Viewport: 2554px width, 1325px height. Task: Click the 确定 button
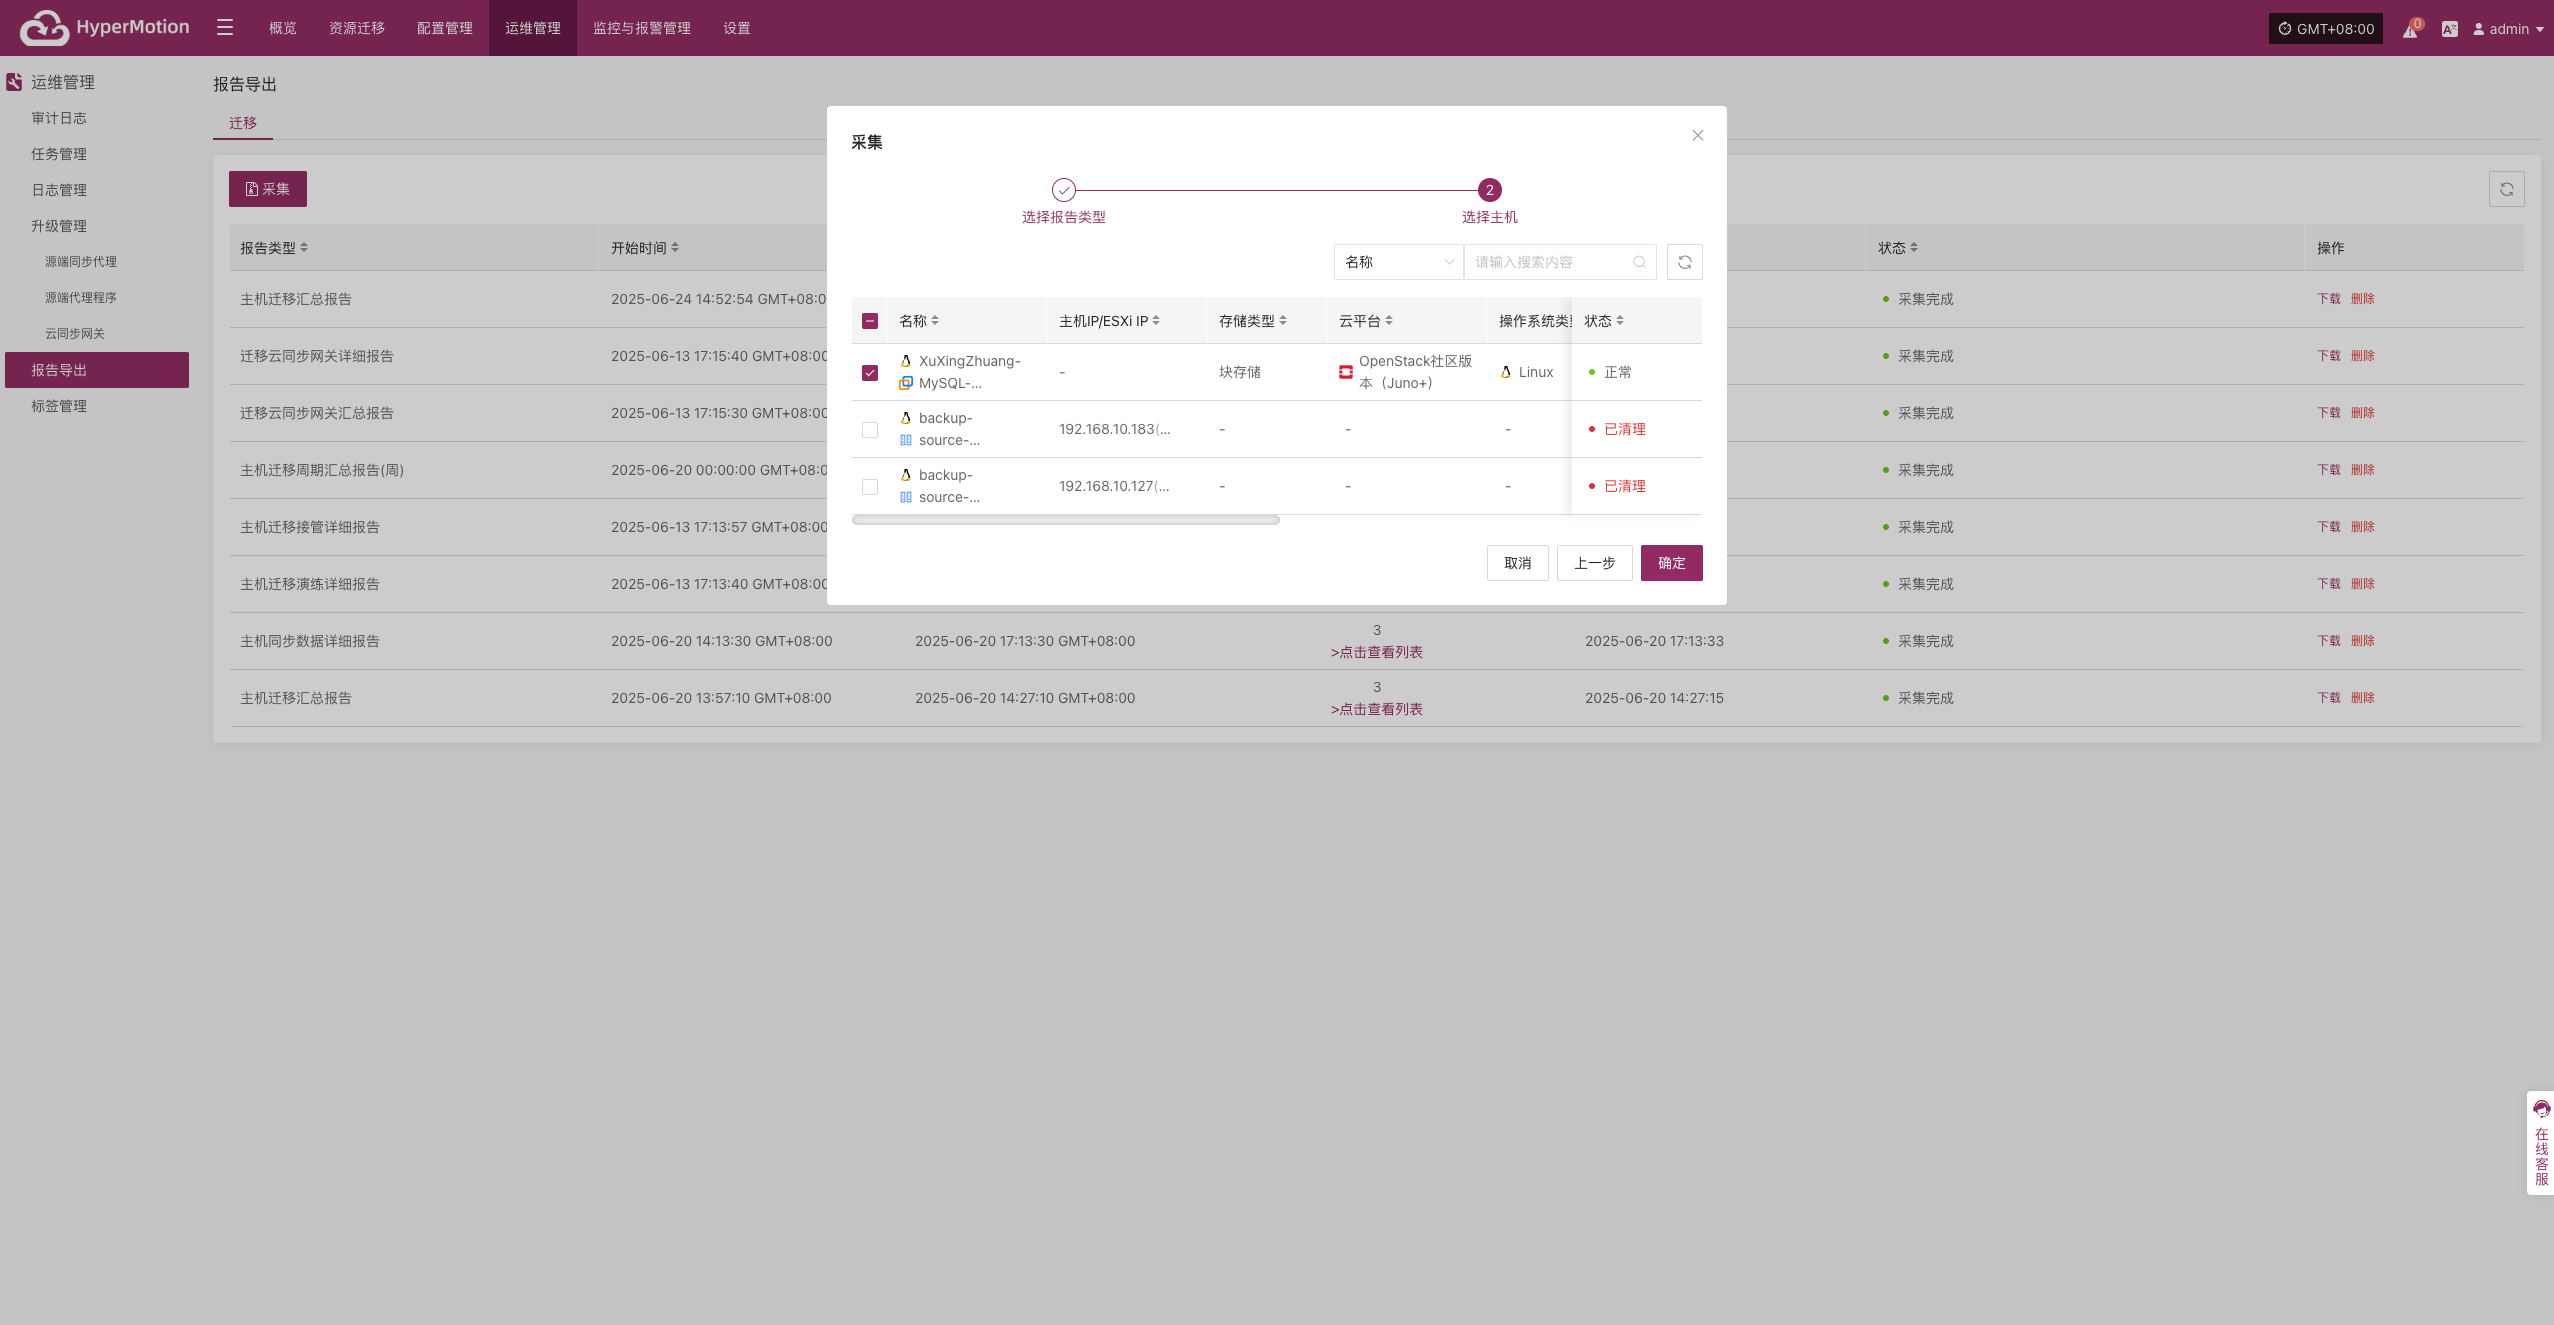1672,563
